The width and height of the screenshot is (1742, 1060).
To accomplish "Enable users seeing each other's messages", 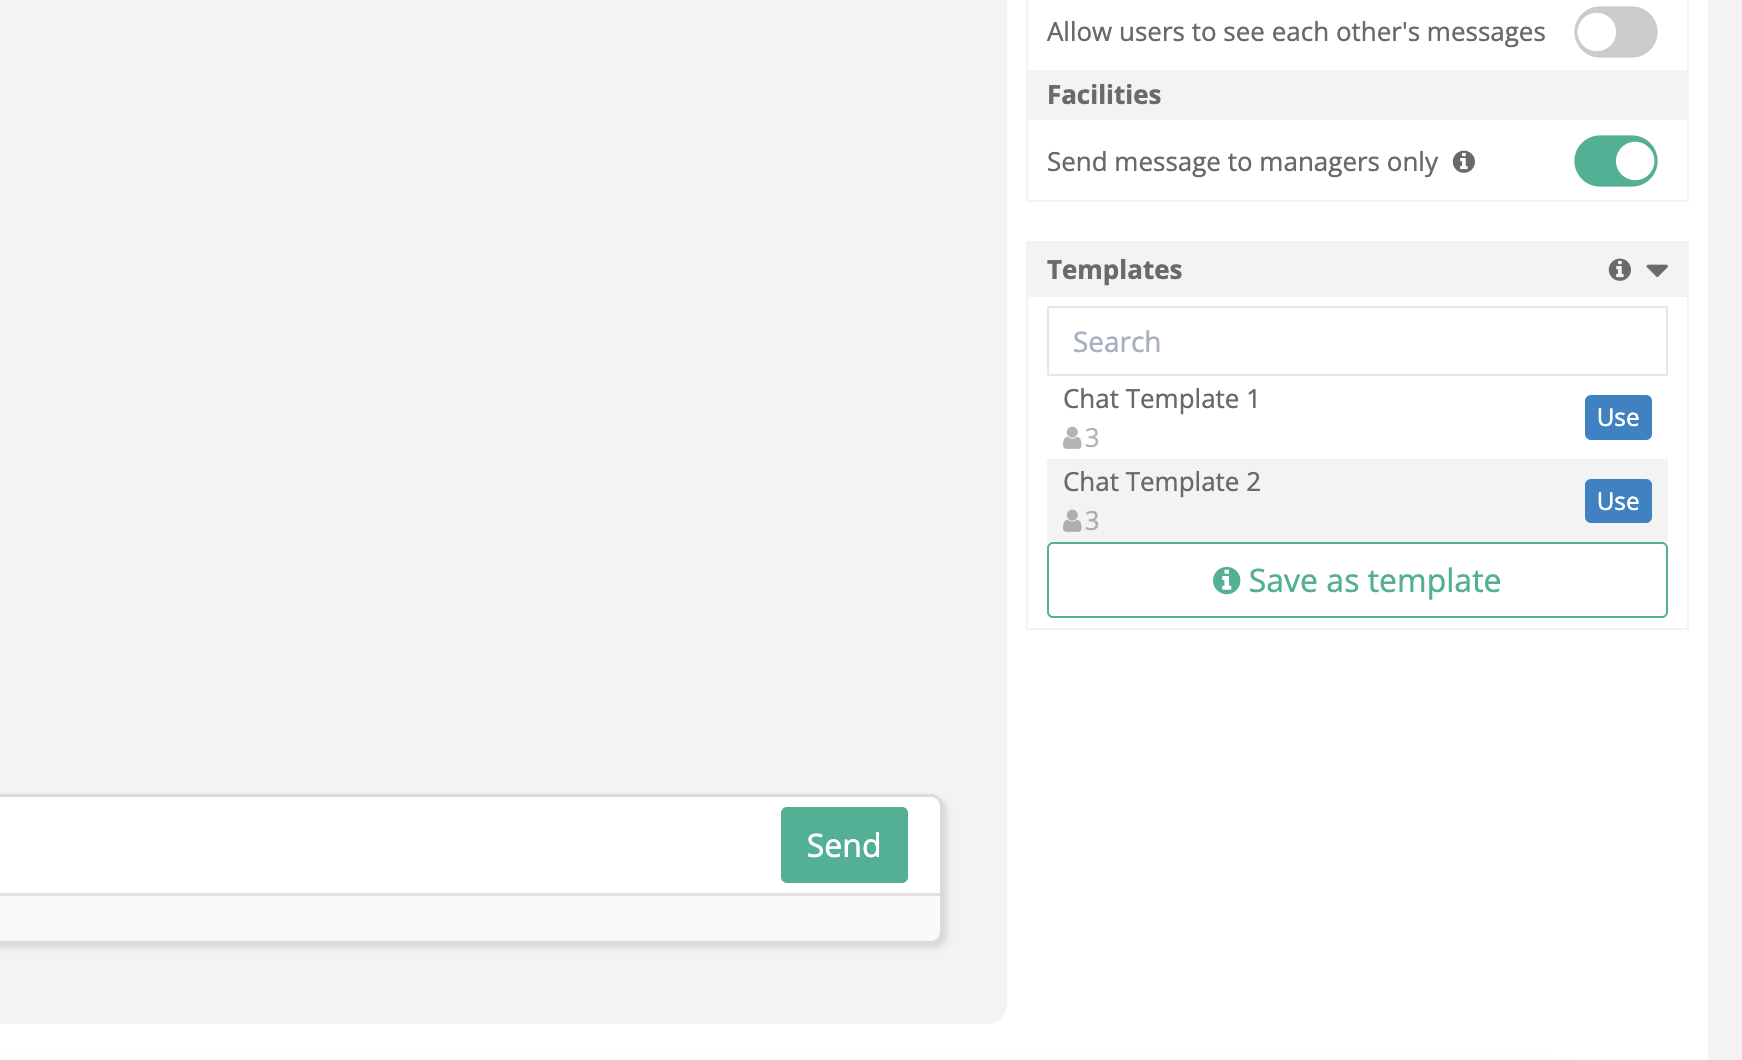I will 1615,32.
